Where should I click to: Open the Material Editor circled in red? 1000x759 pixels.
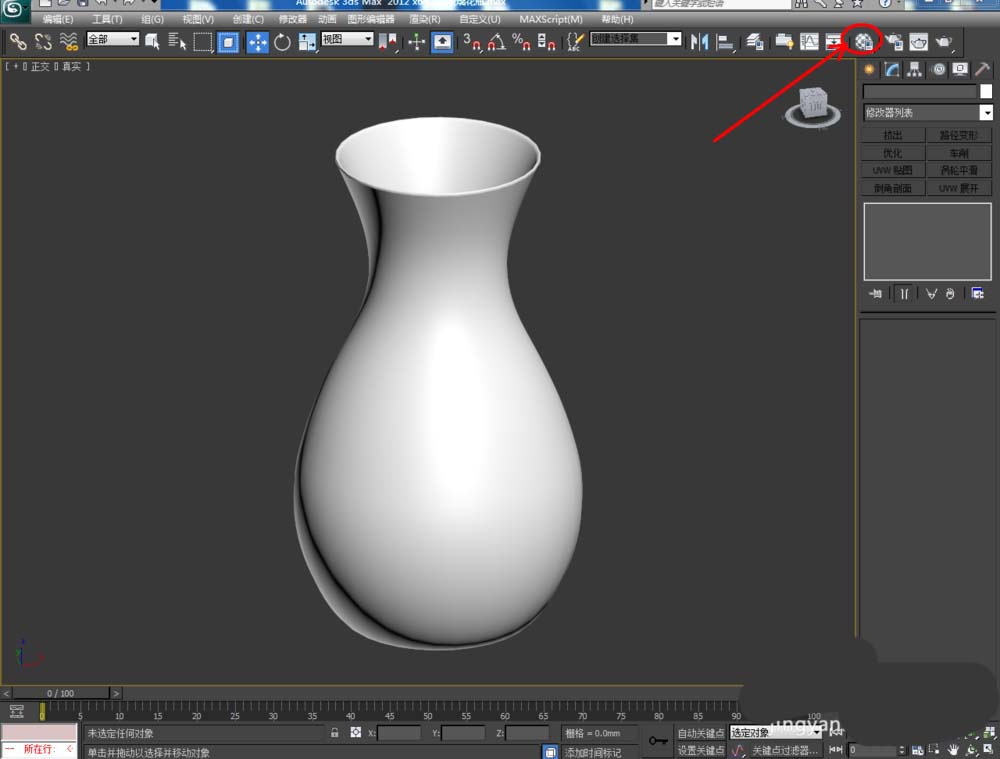pos(863,41)
